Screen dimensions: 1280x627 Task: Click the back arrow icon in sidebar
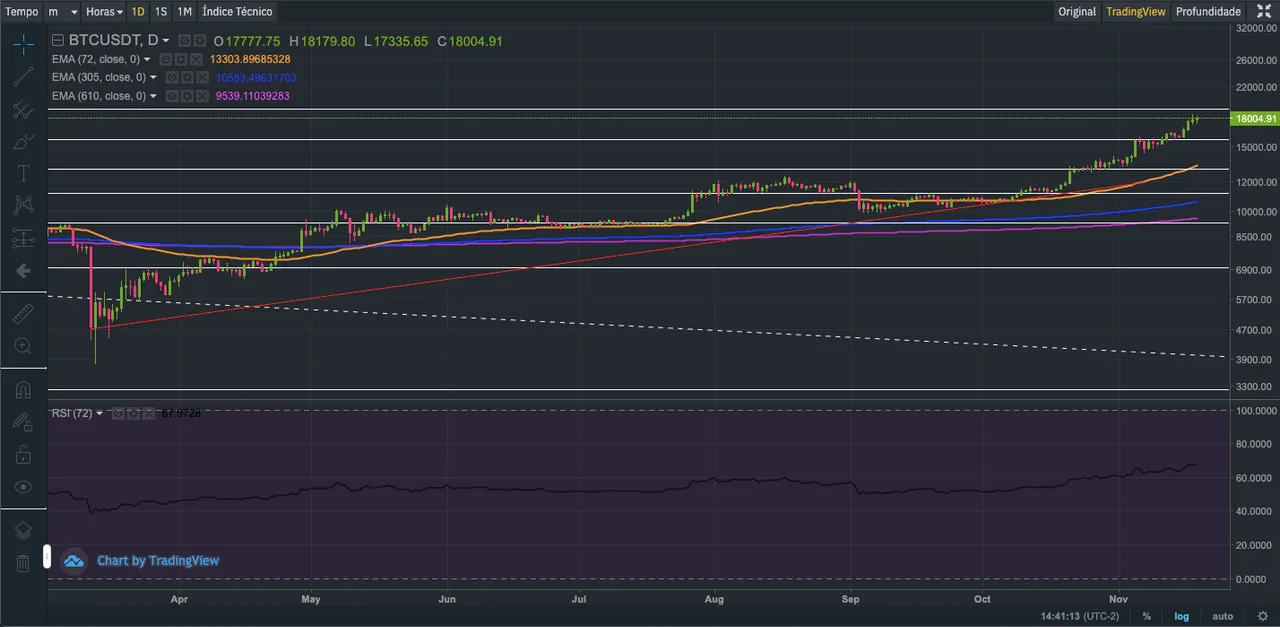click(x=23, y=270)
